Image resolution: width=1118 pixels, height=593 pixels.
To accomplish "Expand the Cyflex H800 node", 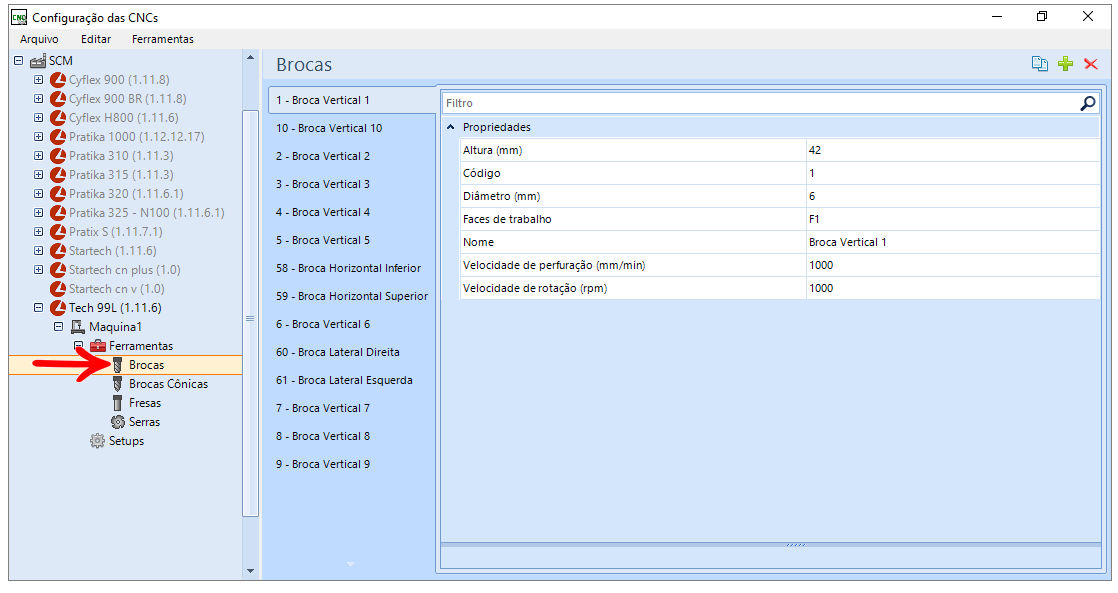I will click(39, 118).
